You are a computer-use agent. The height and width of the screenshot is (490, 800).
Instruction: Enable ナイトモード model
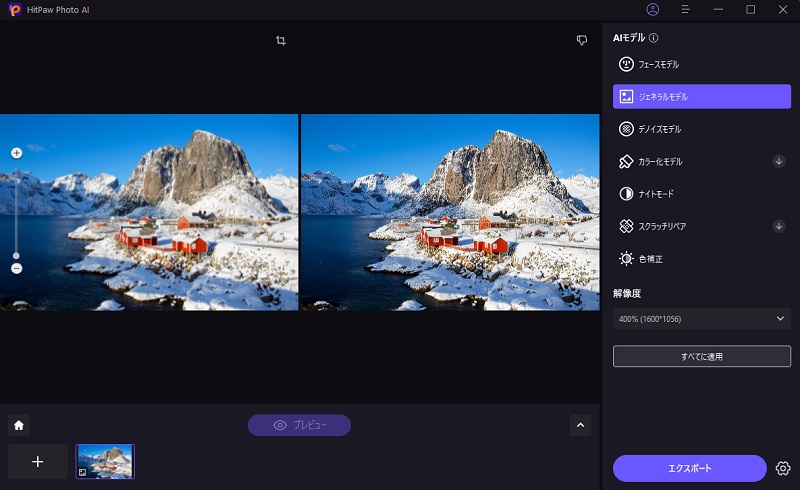point(701,193)
